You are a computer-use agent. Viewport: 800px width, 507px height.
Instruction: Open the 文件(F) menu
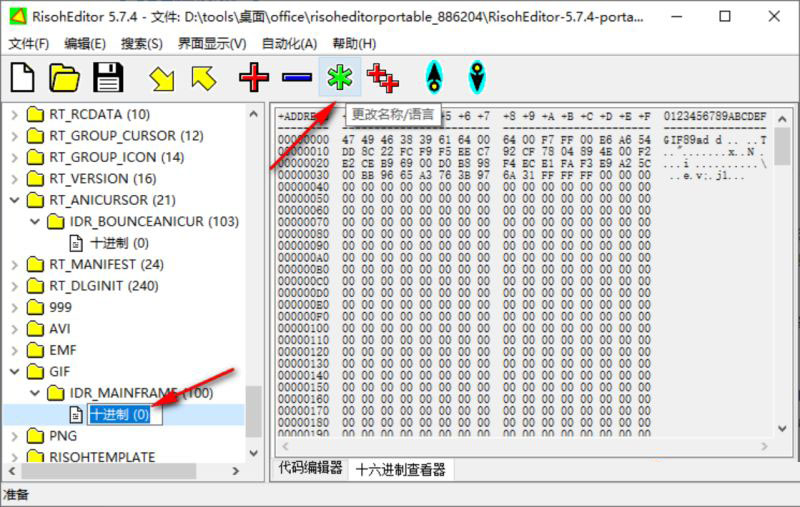click(29, 43)
